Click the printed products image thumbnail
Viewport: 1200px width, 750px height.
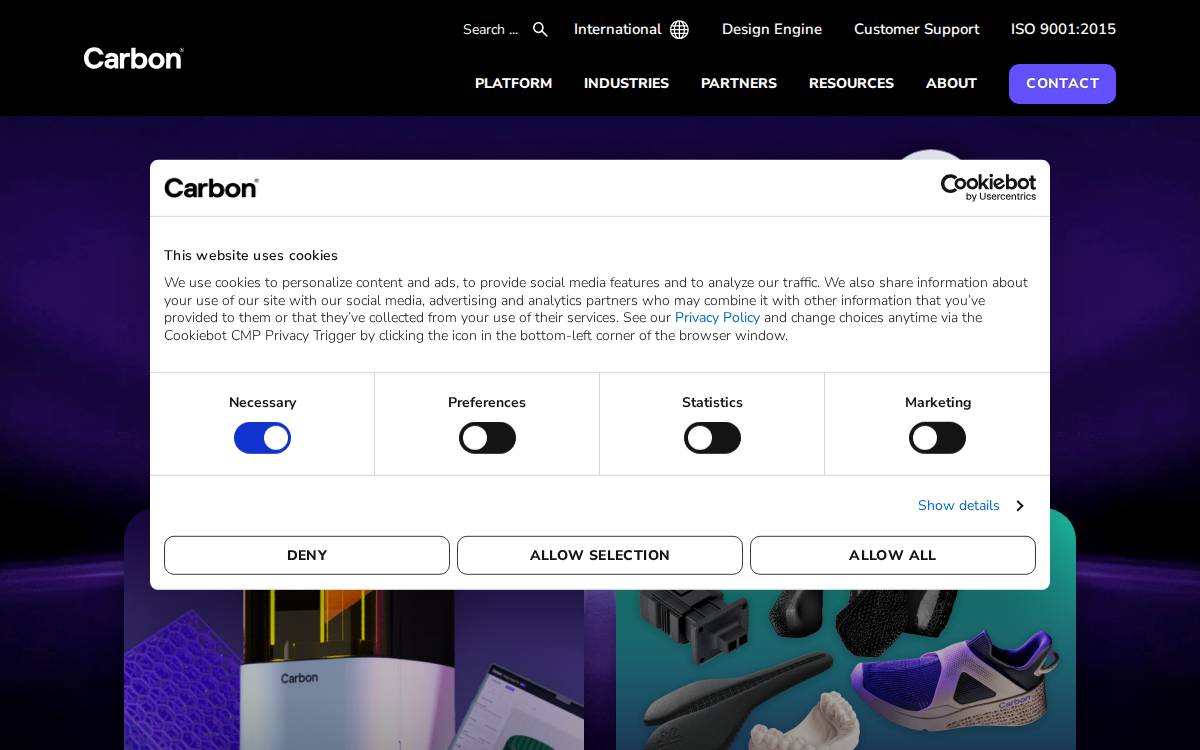pos(846,669)
